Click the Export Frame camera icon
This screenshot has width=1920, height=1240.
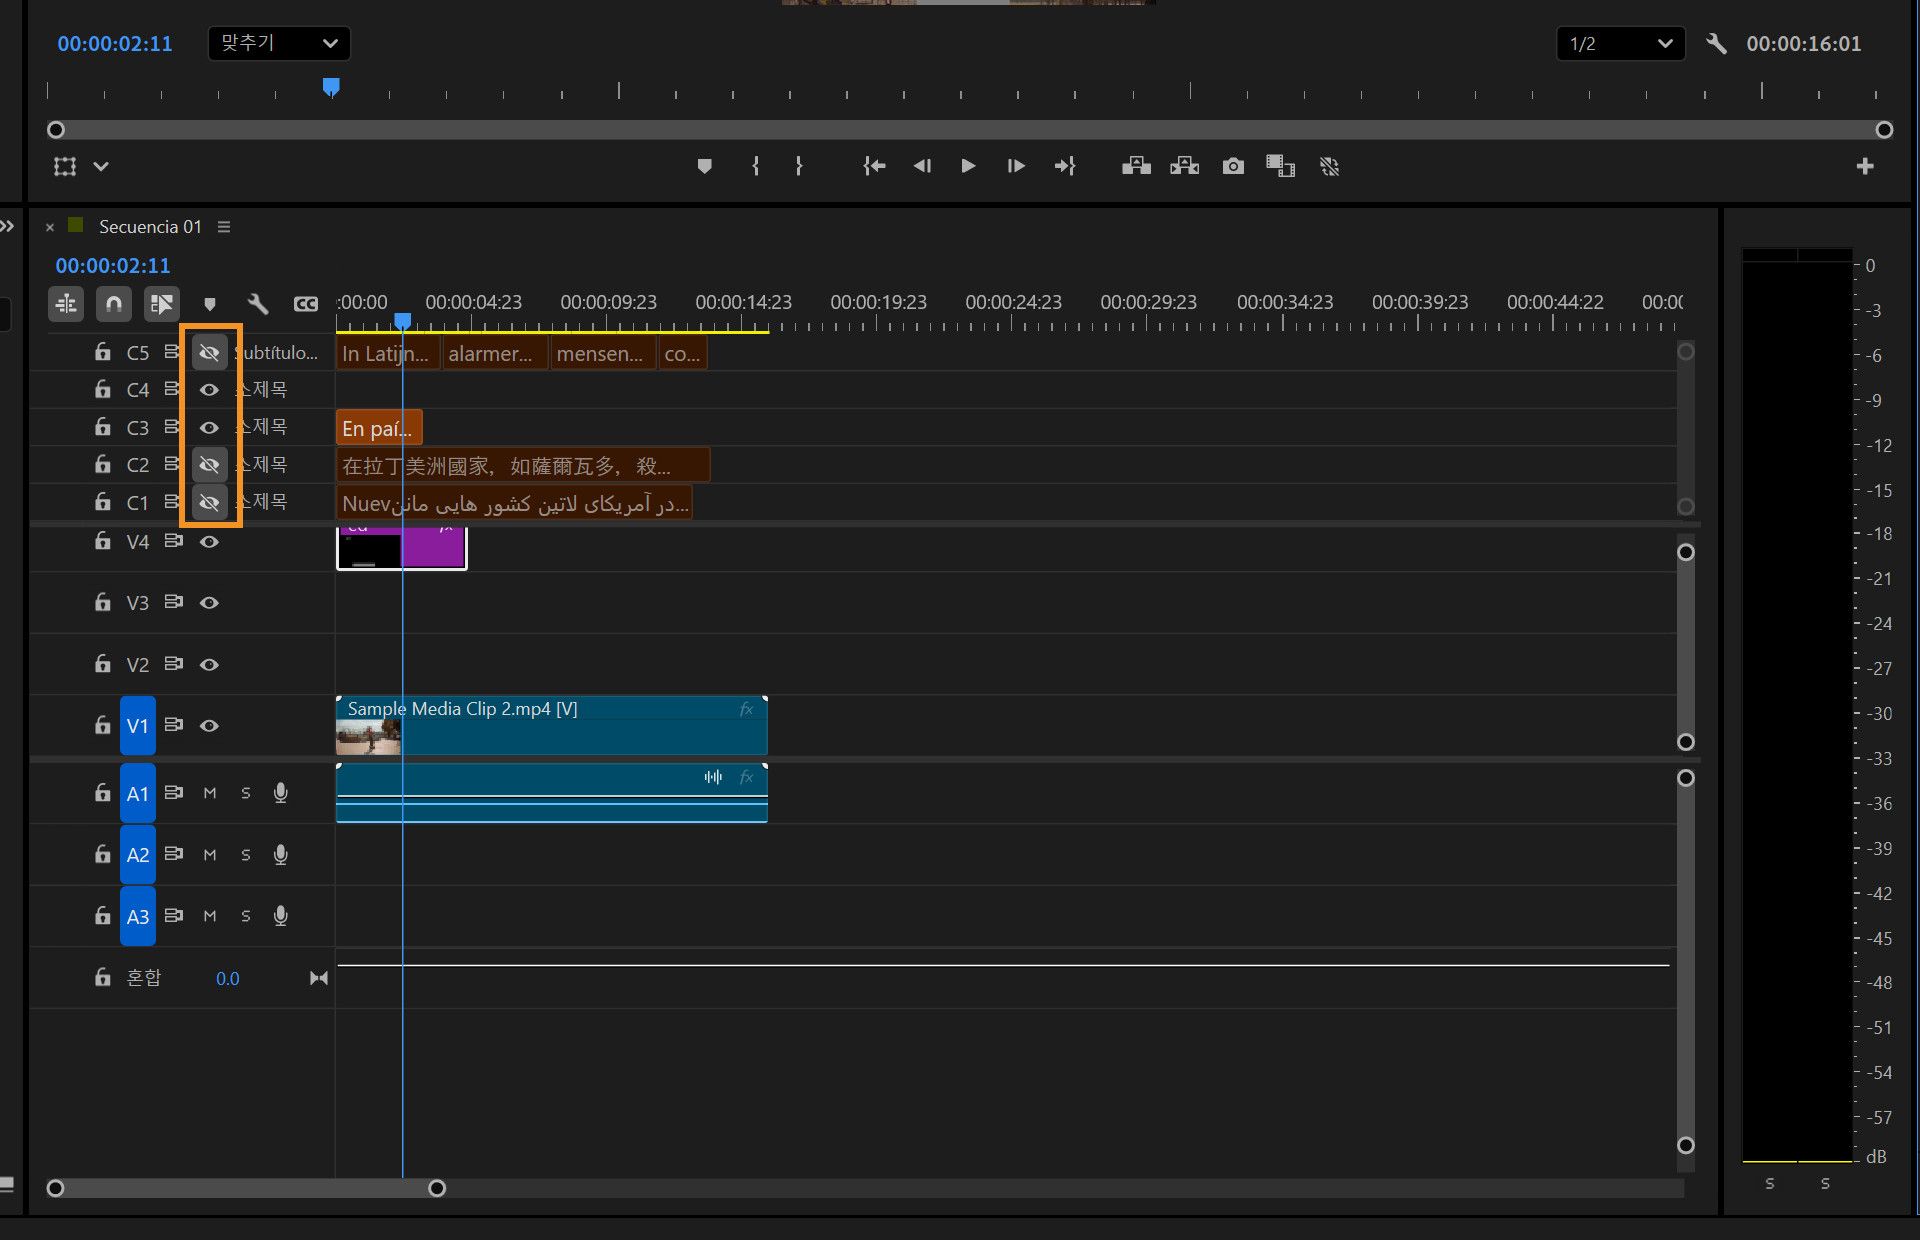[1233, 166]
